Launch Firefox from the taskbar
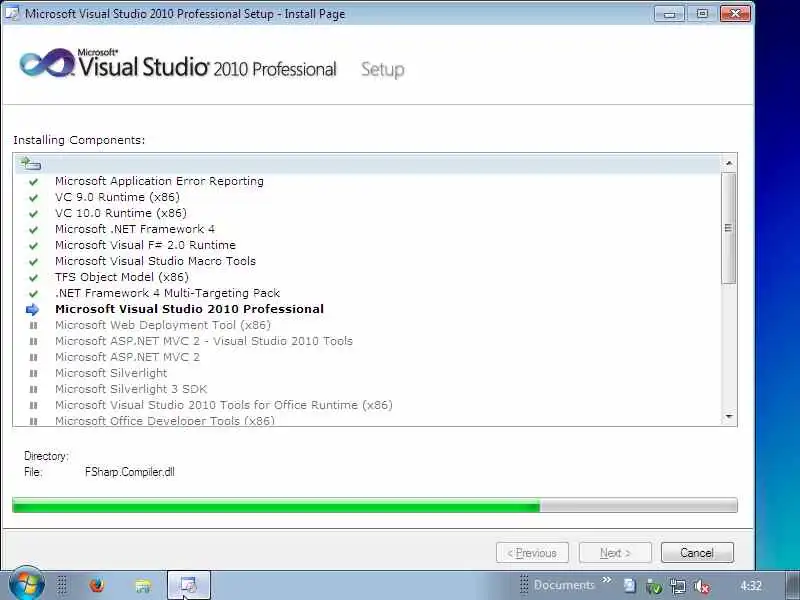 point(96,585)
